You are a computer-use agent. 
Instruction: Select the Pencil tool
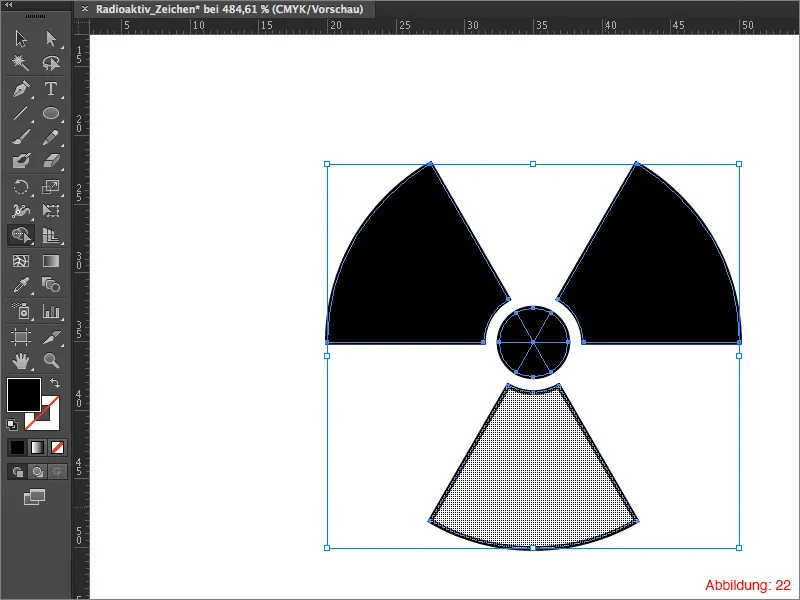pos(51,137)
